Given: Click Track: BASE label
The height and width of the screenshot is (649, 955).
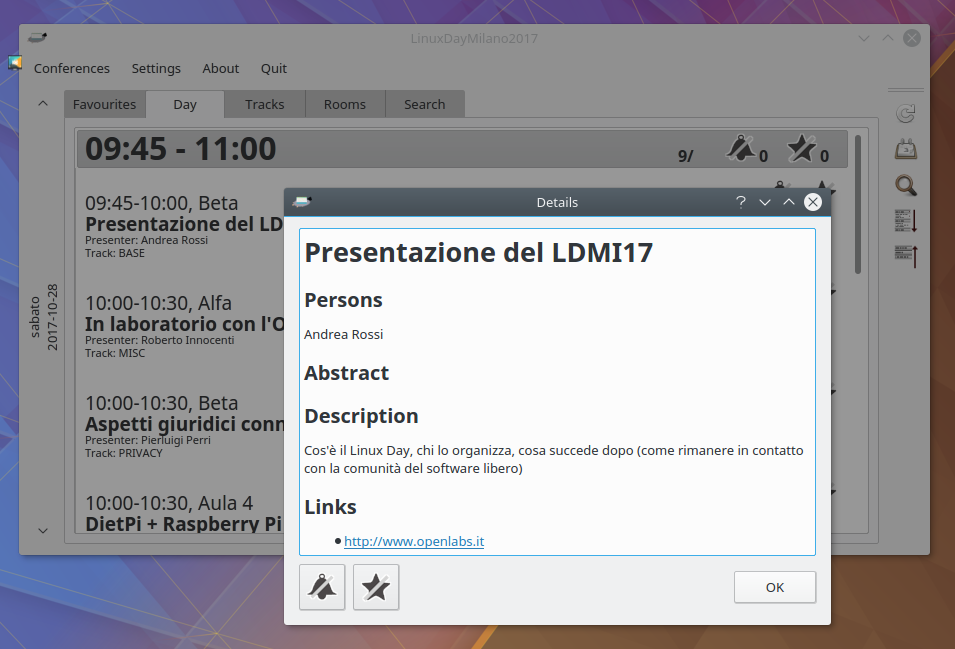Looking at the screenshot, I should click(115, 253).
